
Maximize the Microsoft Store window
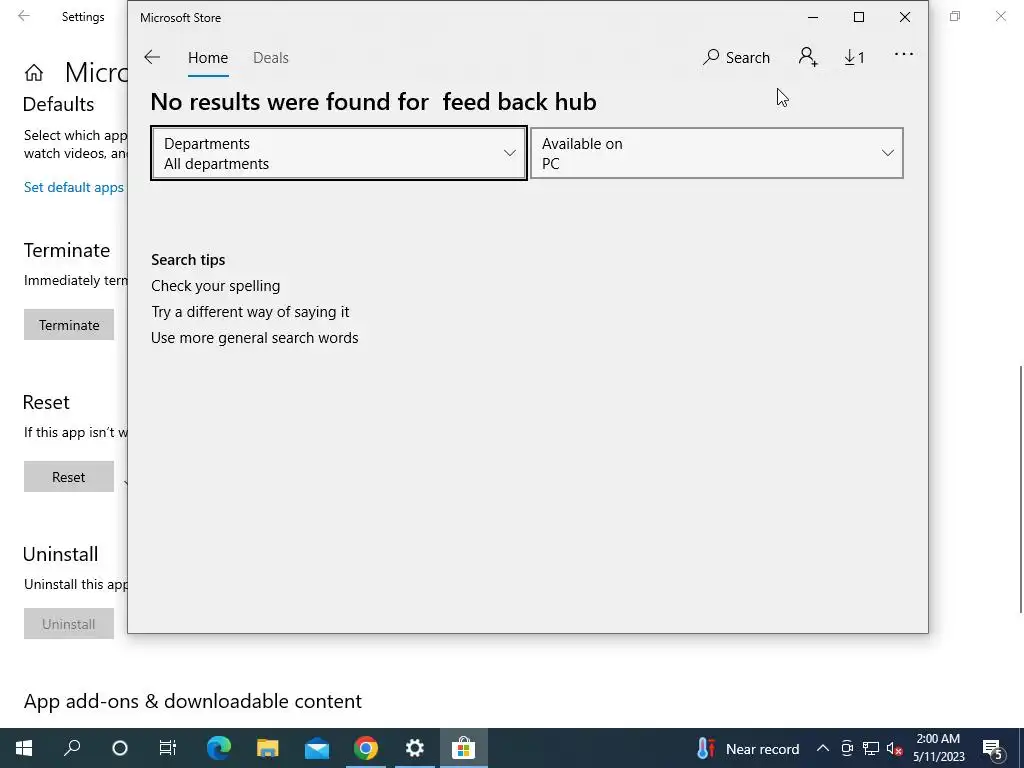click(859, 18)
